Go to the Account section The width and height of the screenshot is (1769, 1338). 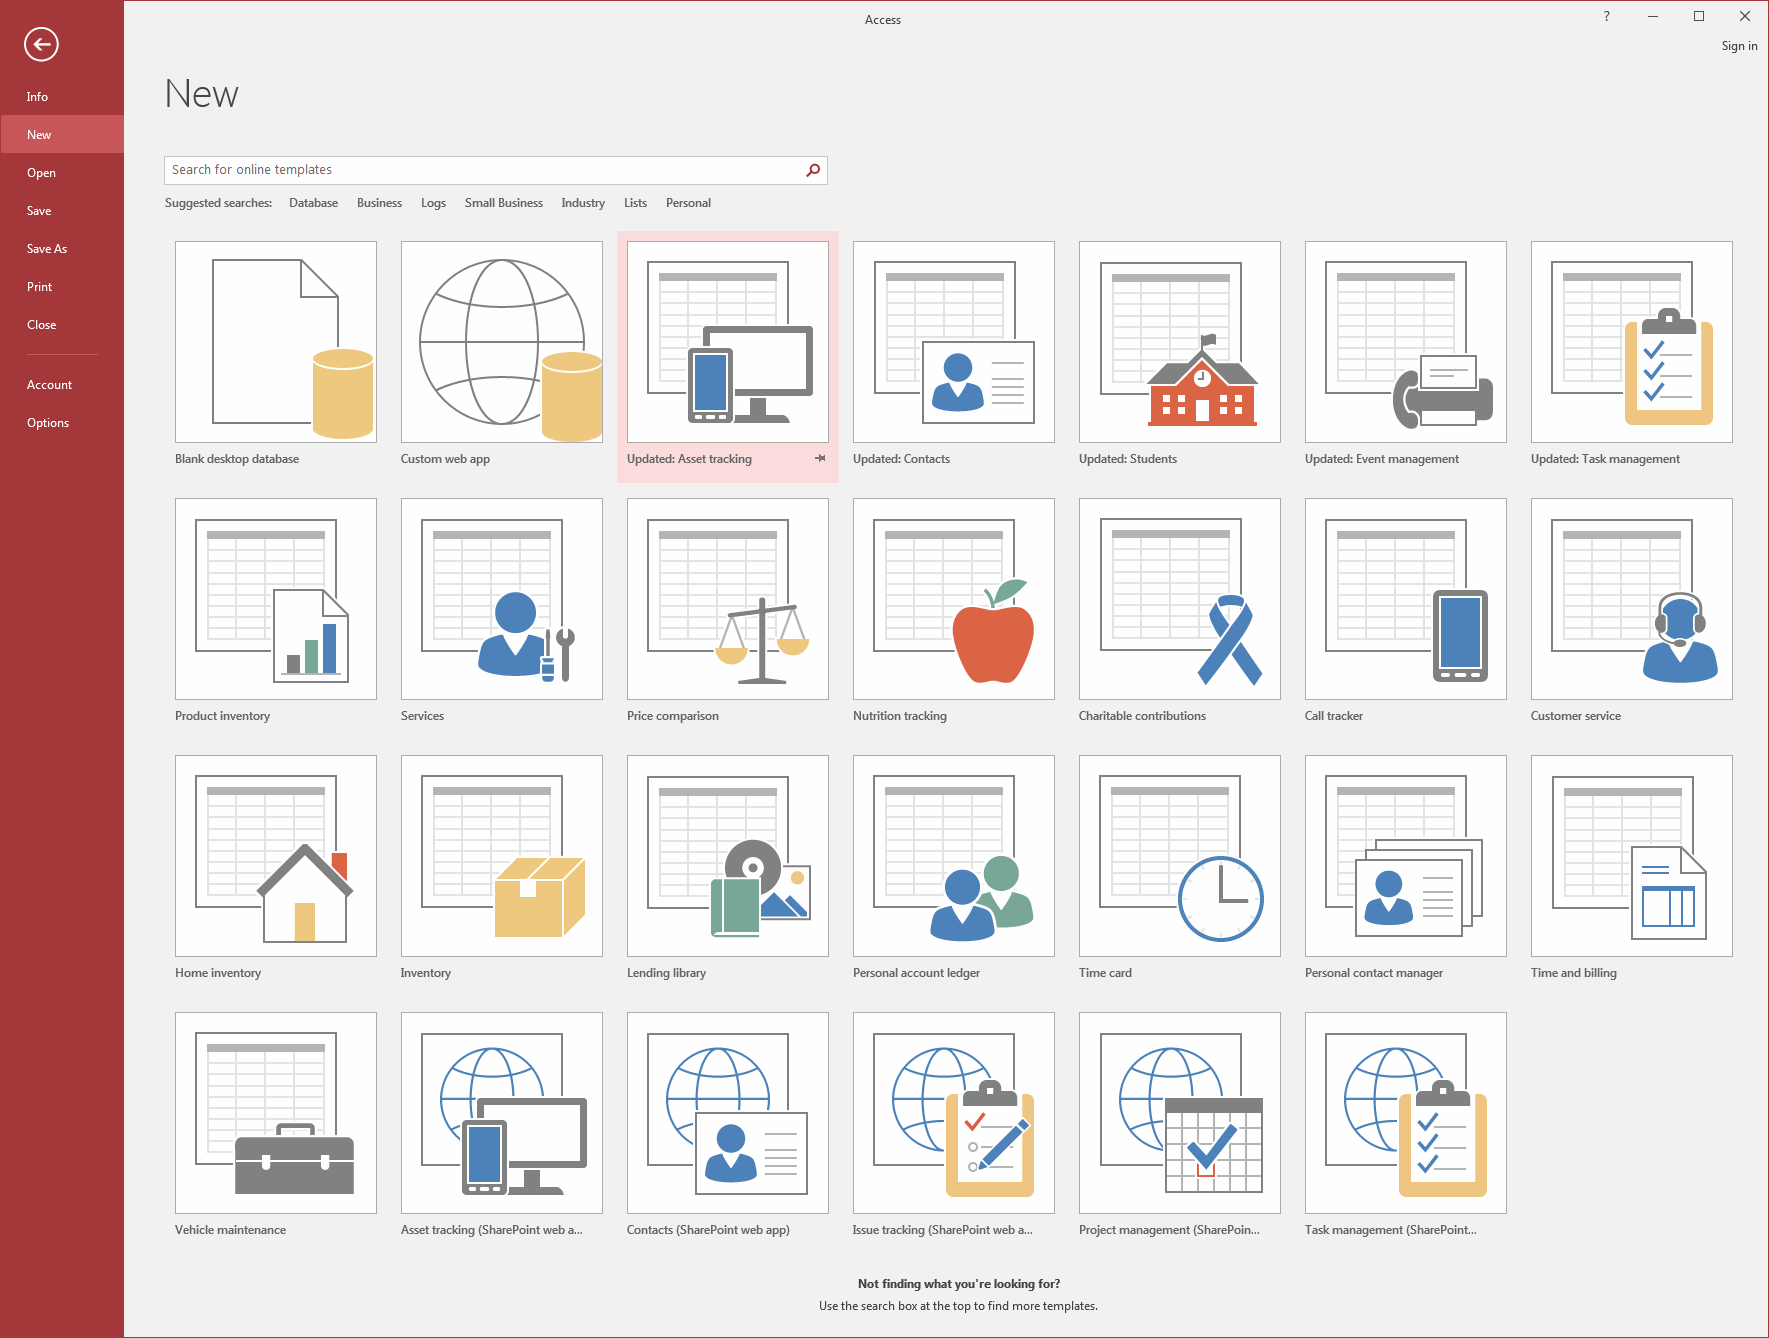tap(49, 384)
